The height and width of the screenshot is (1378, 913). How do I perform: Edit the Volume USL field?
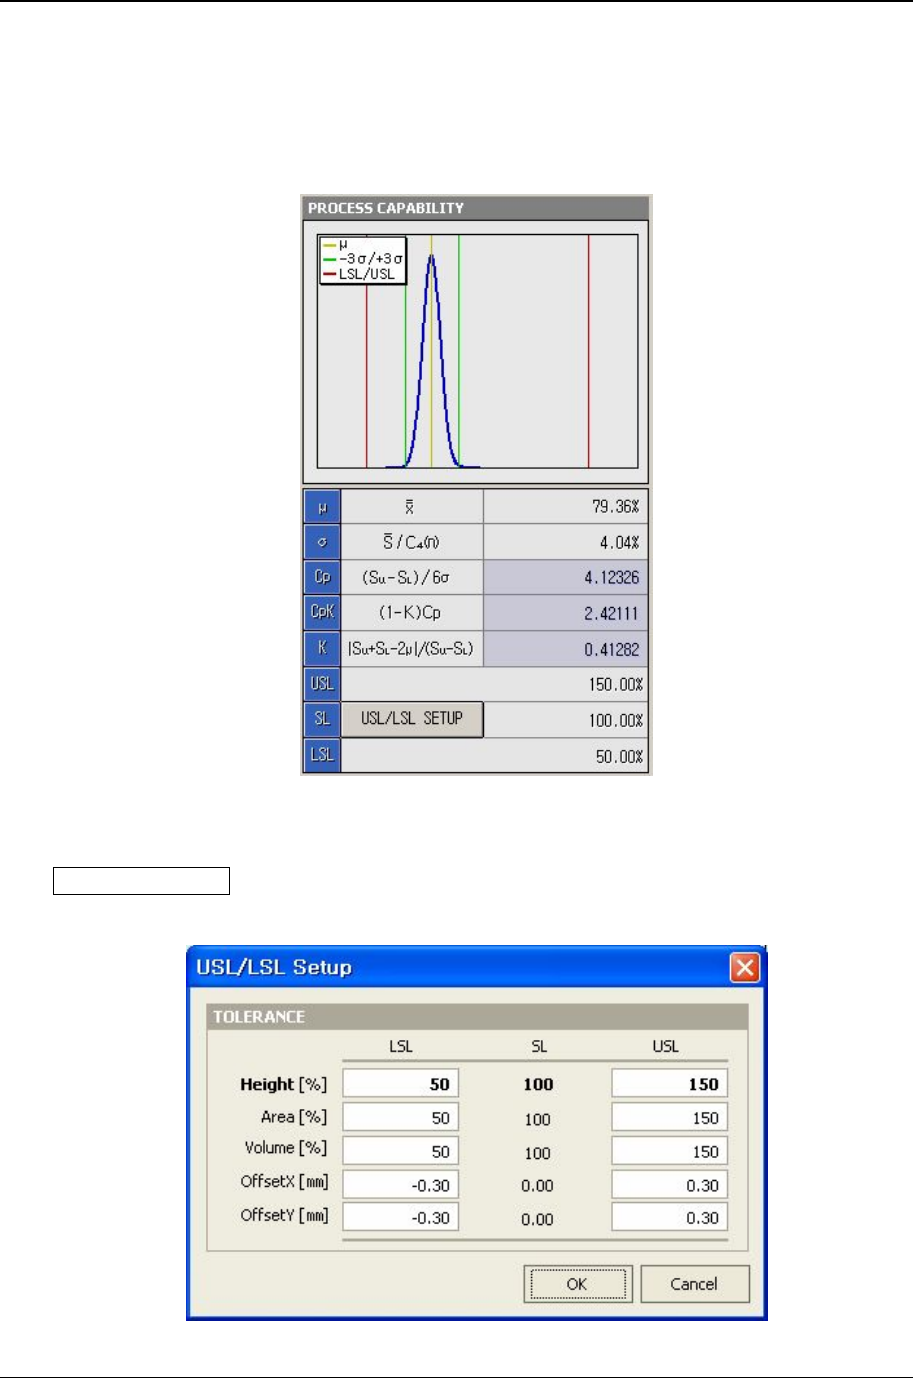pos(669,1151)
